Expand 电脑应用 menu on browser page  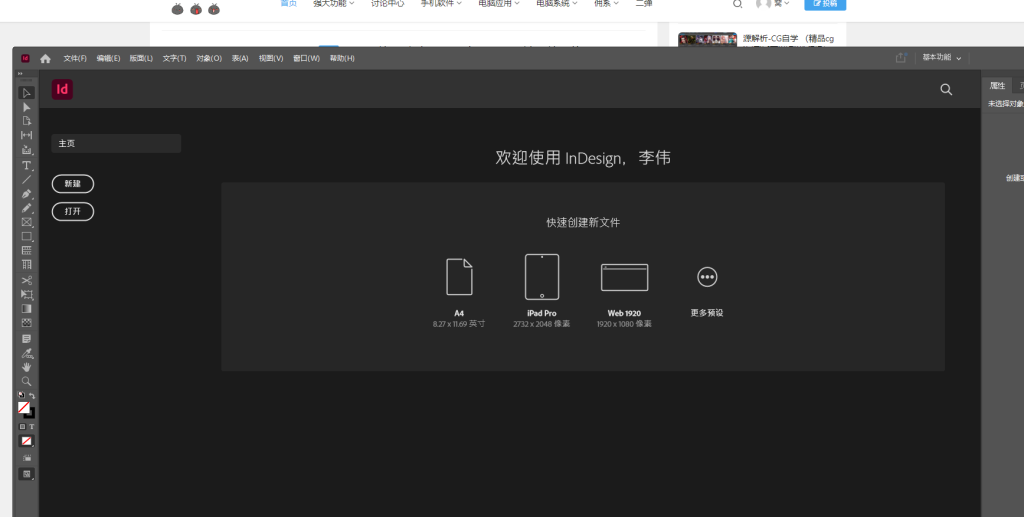[x=499, y=3]
